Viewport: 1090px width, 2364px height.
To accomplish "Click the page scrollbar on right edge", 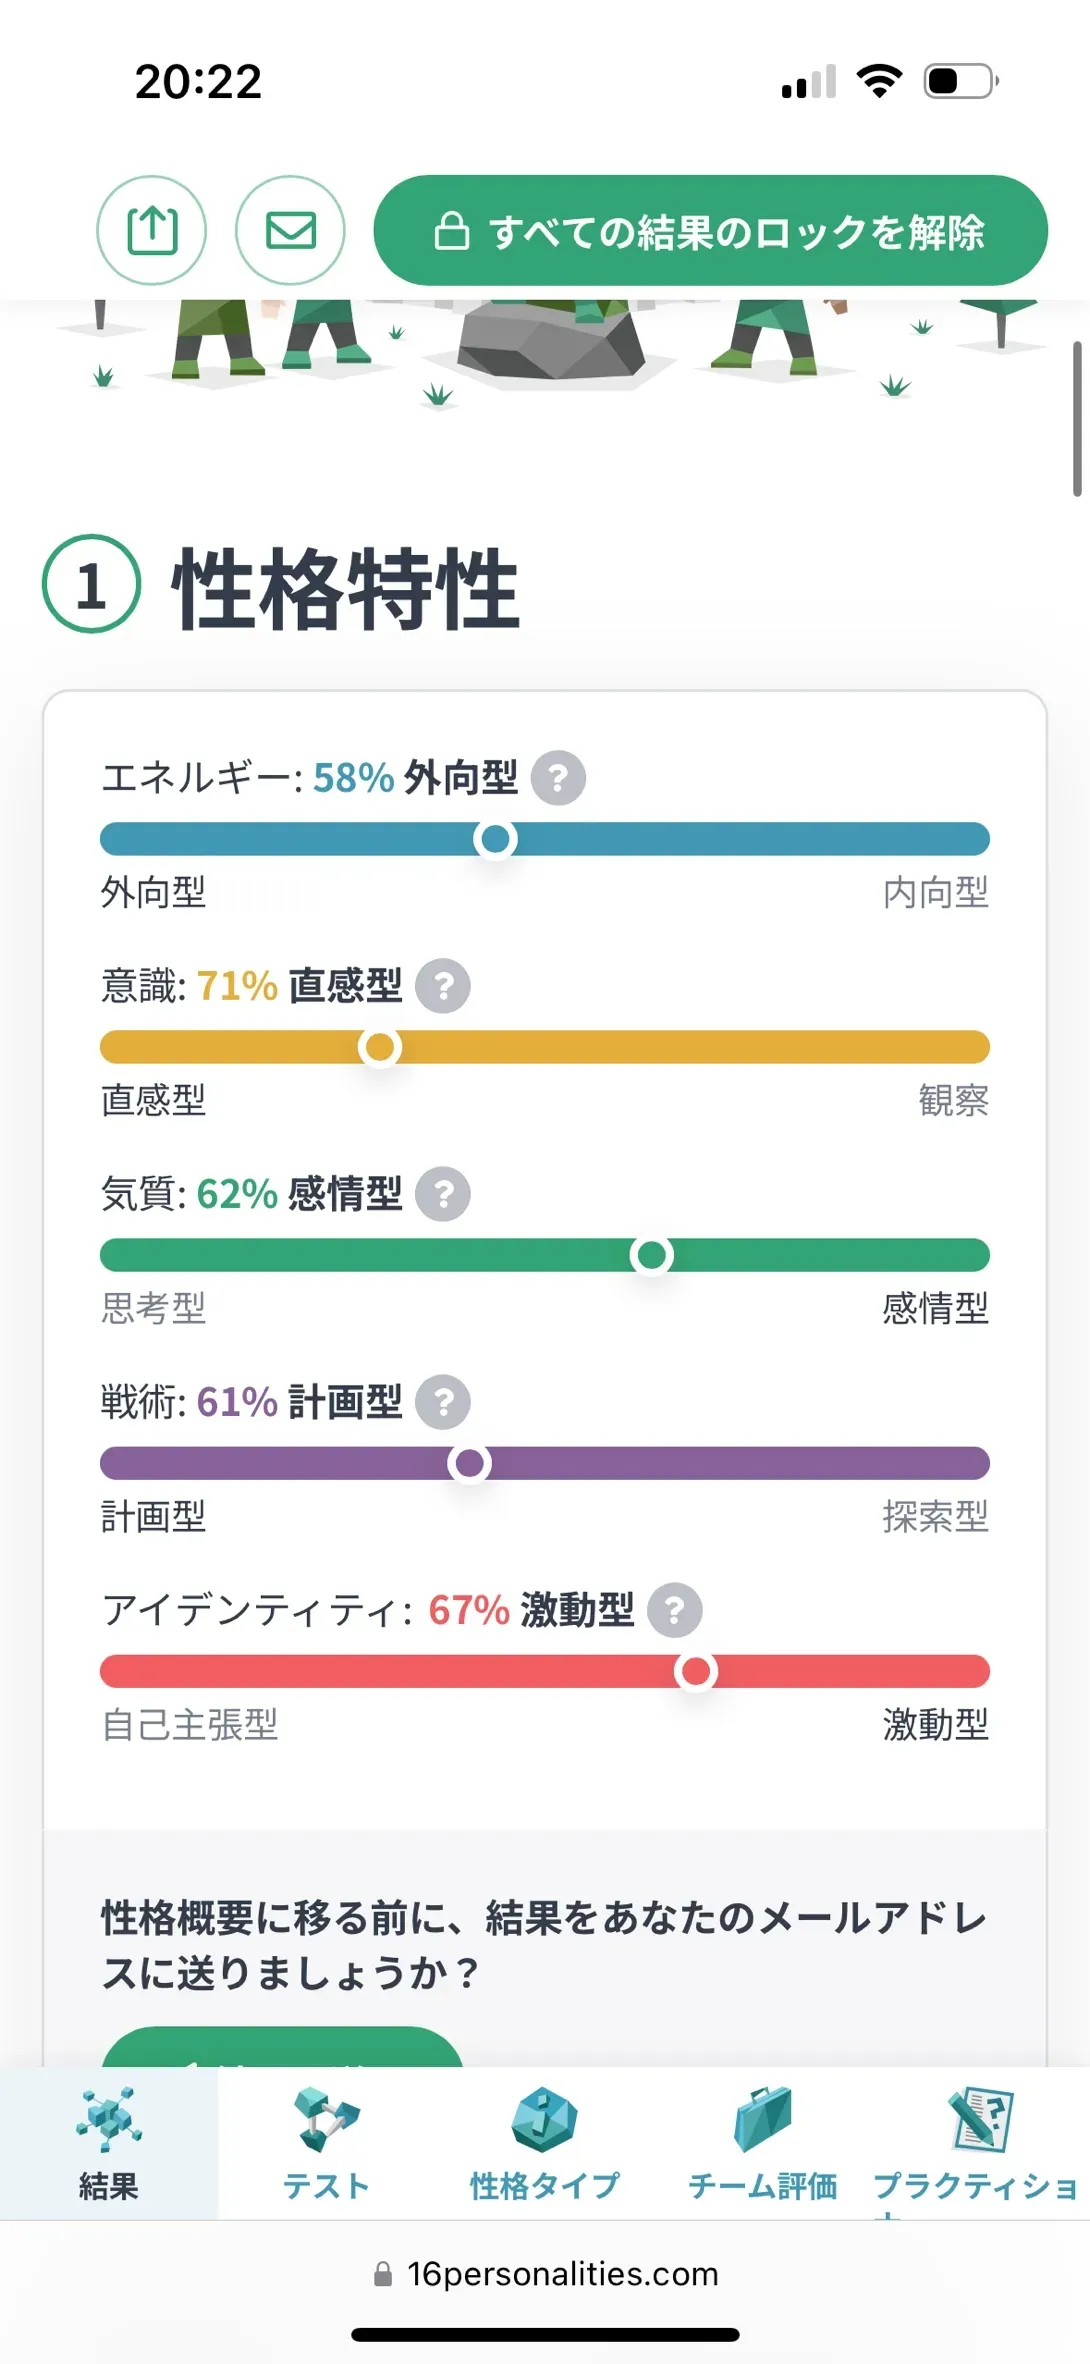I will tap(1076, 419).
